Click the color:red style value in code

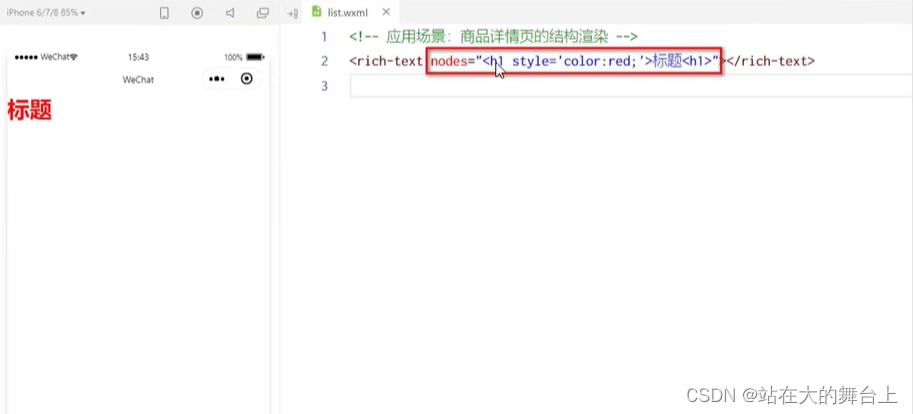[596, 61]
